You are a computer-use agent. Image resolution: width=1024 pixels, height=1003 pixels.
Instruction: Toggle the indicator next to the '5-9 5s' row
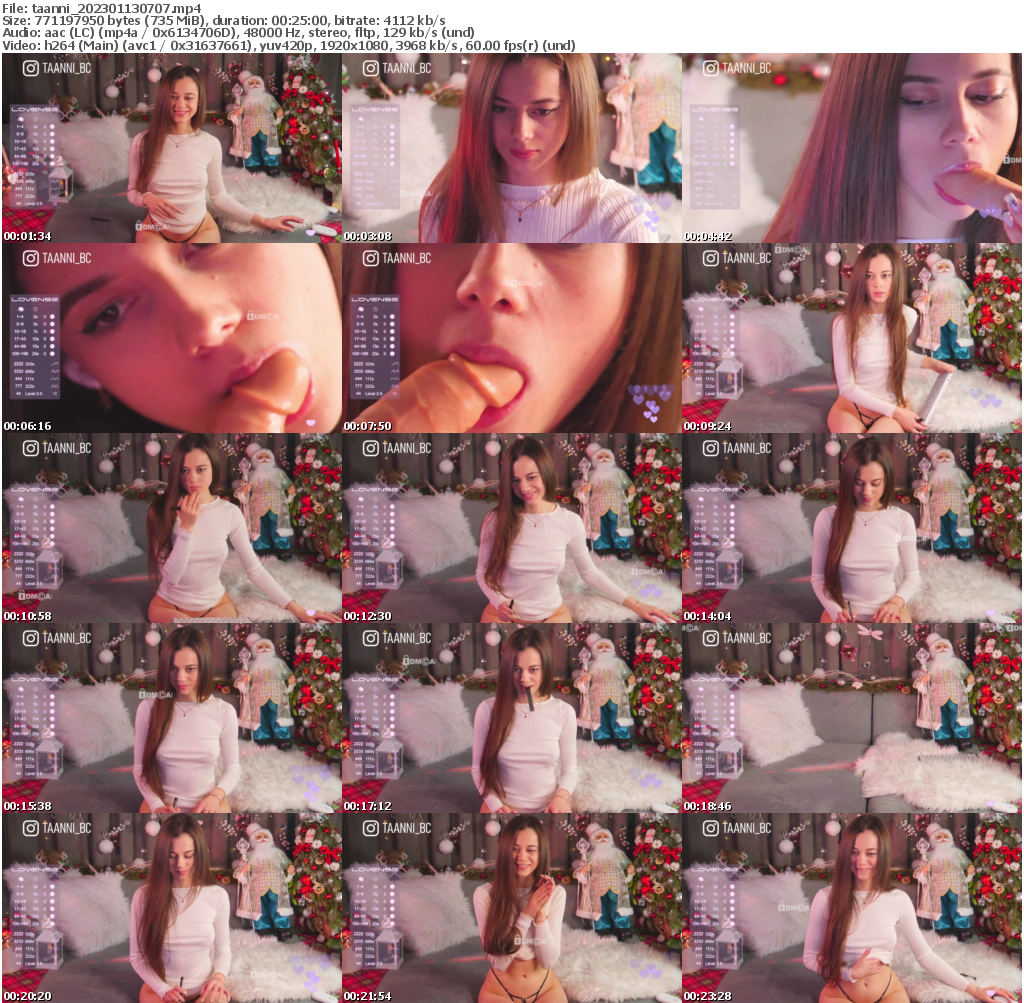click(x=52, y=134)
